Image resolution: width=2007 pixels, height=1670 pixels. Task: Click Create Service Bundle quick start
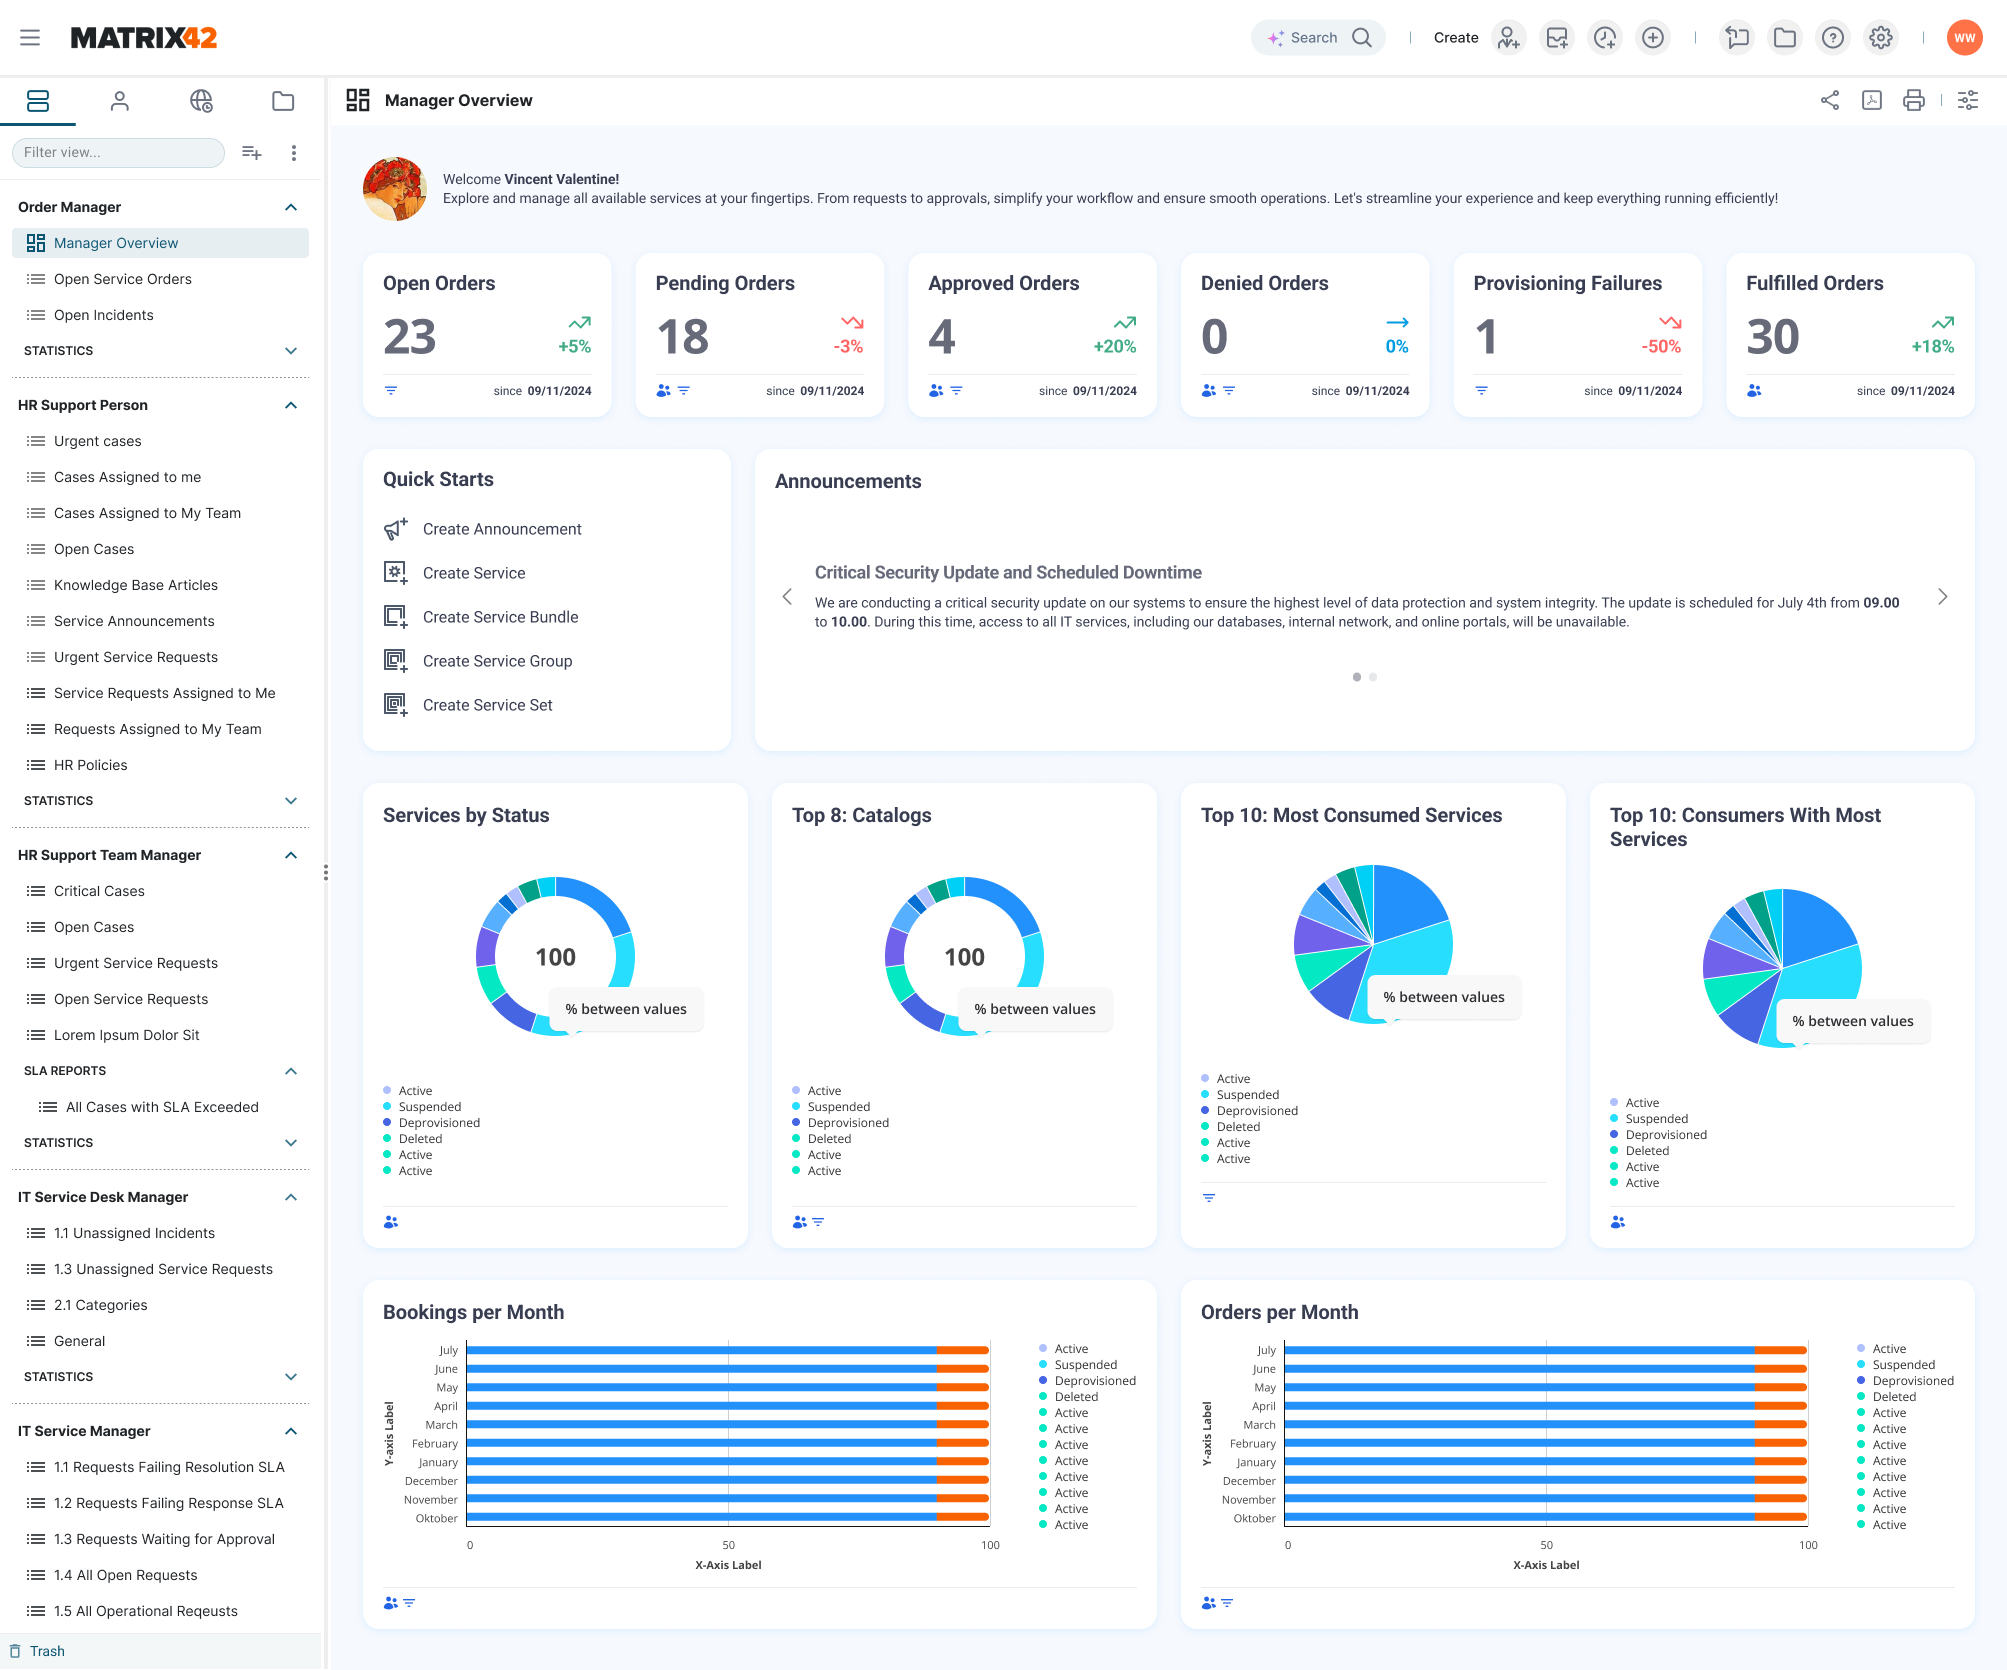tap(500, 617)
